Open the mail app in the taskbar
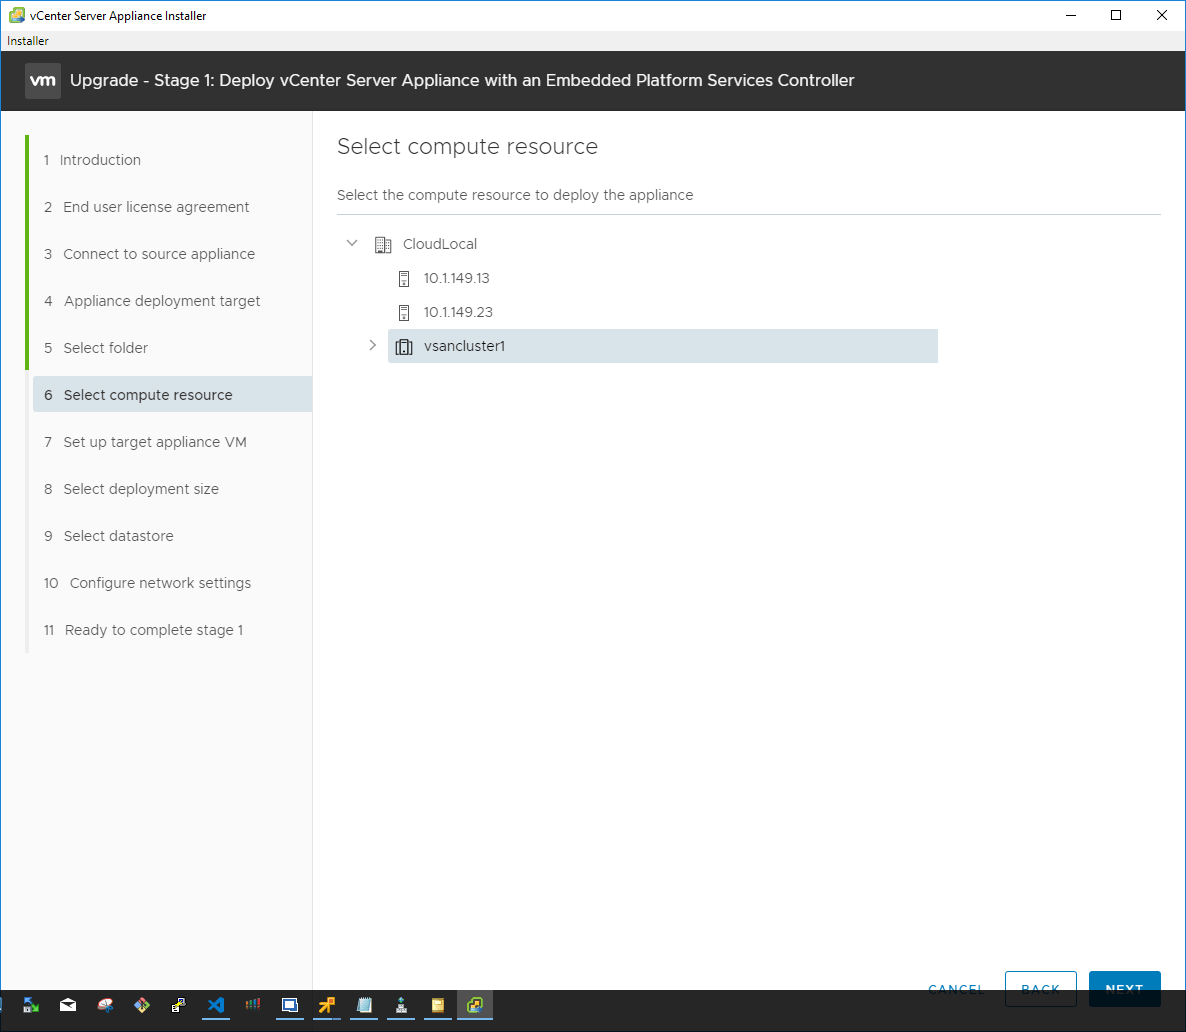 pos(68,1005)
